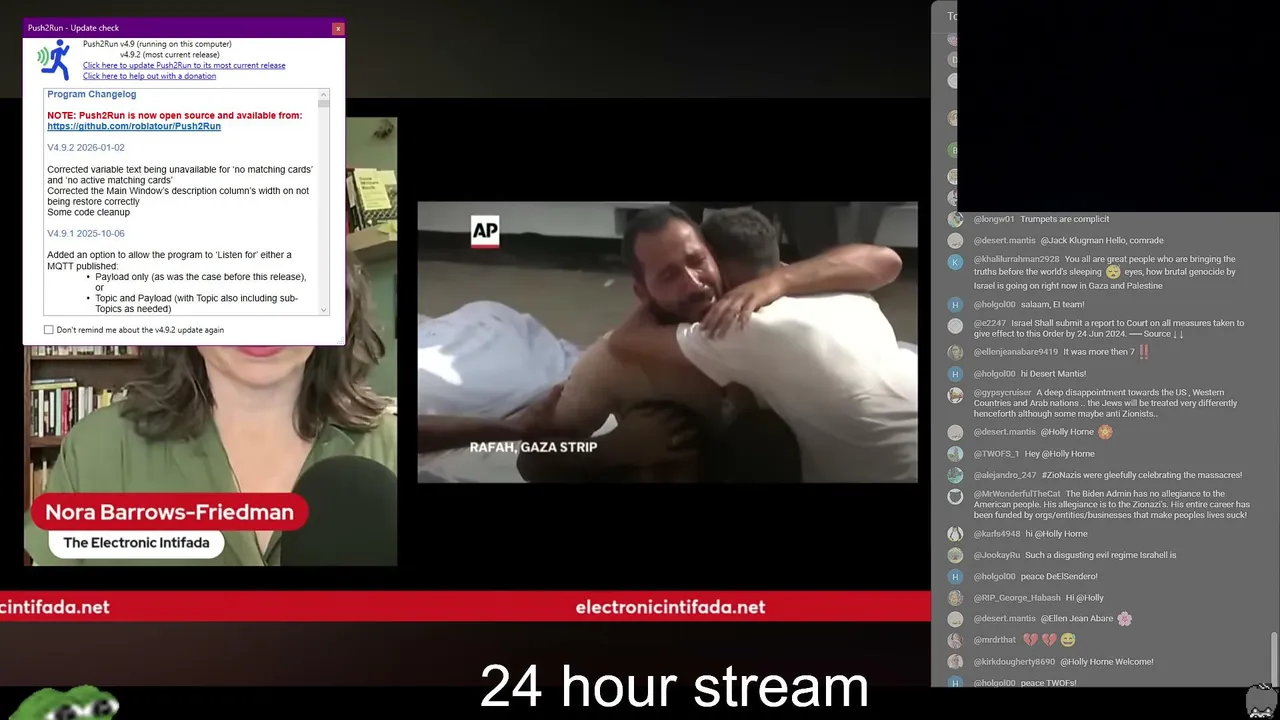
Task: Click the avatar of @gypsycruiser
Action: pyautogui.click(x=955, y=395)
